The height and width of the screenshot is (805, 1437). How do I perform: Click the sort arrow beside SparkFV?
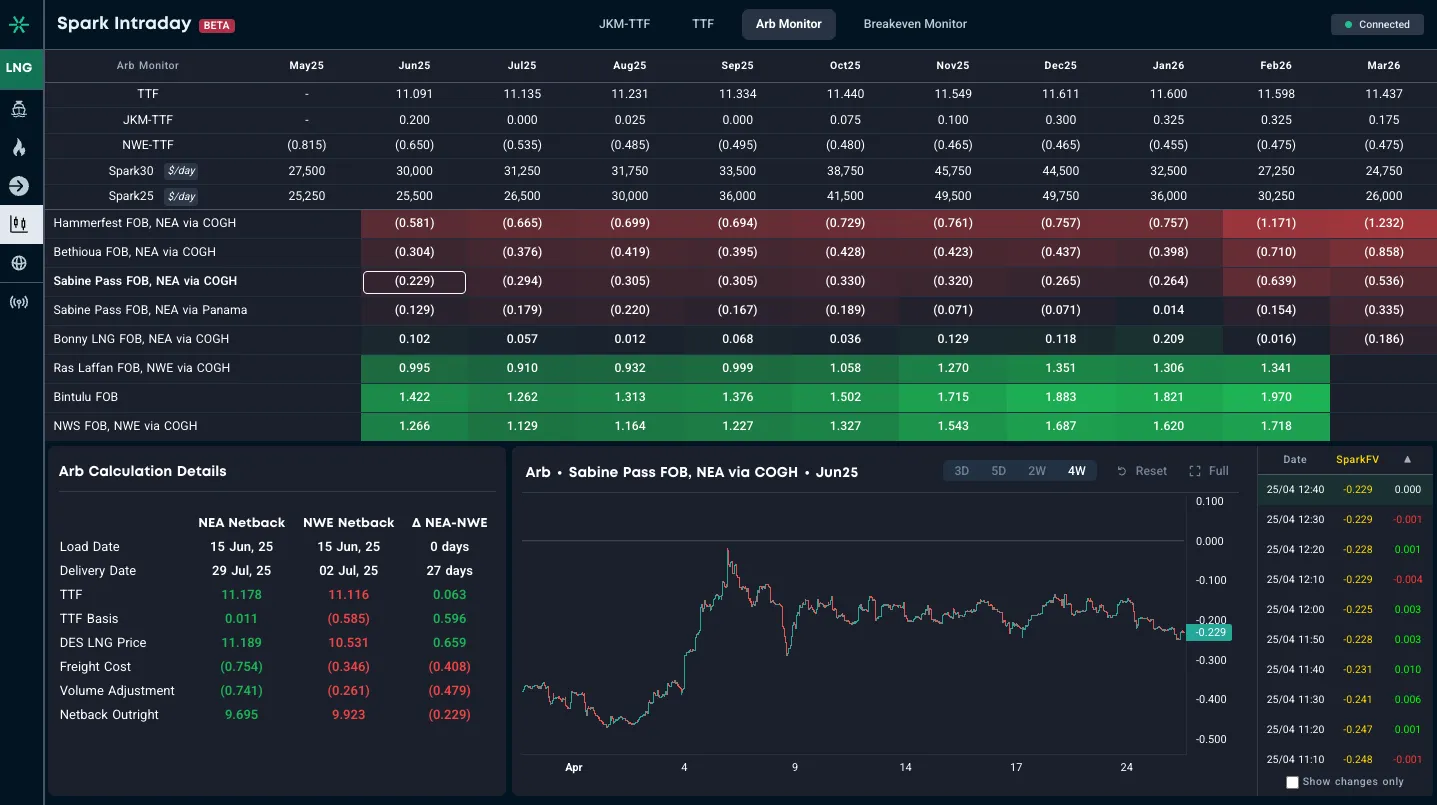1407,460
